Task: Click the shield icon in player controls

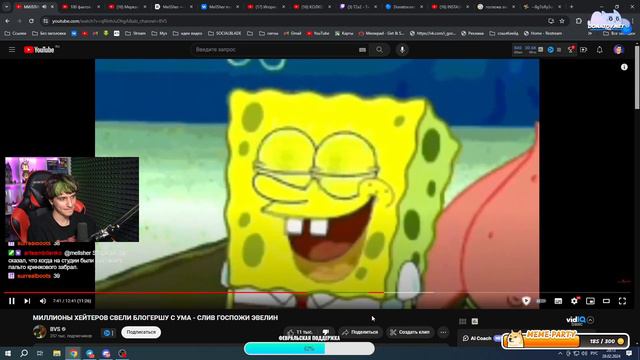Action: [526, 301]
